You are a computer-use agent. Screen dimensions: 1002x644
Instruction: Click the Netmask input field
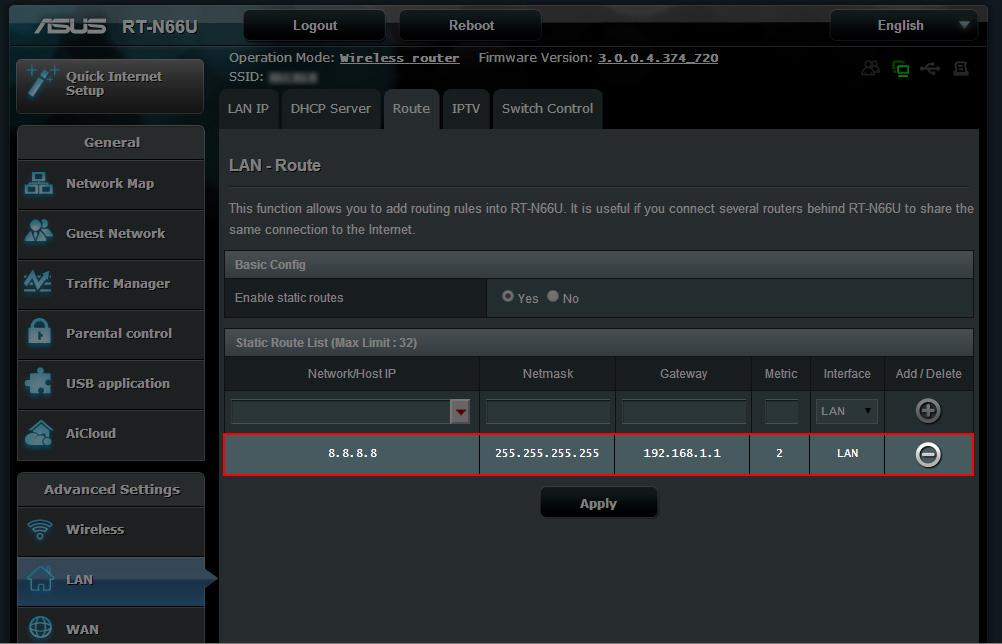point(548,411)
